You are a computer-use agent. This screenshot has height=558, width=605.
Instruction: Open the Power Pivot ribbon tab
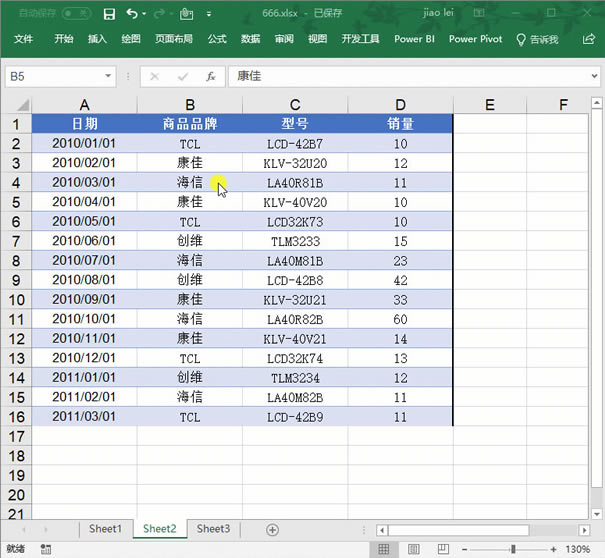pos(475,39)
